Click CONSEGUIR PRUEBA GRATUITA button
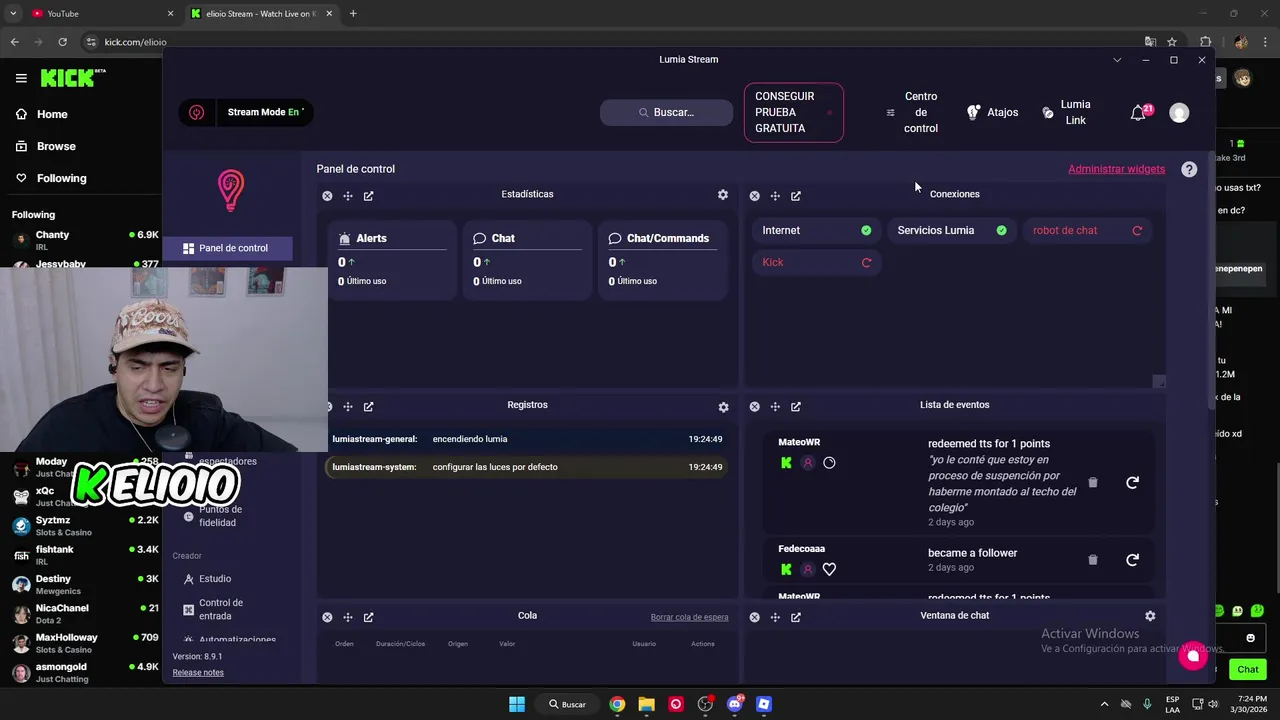The height and width of the screenshot is (720, 1280). [x=793, y=112]
